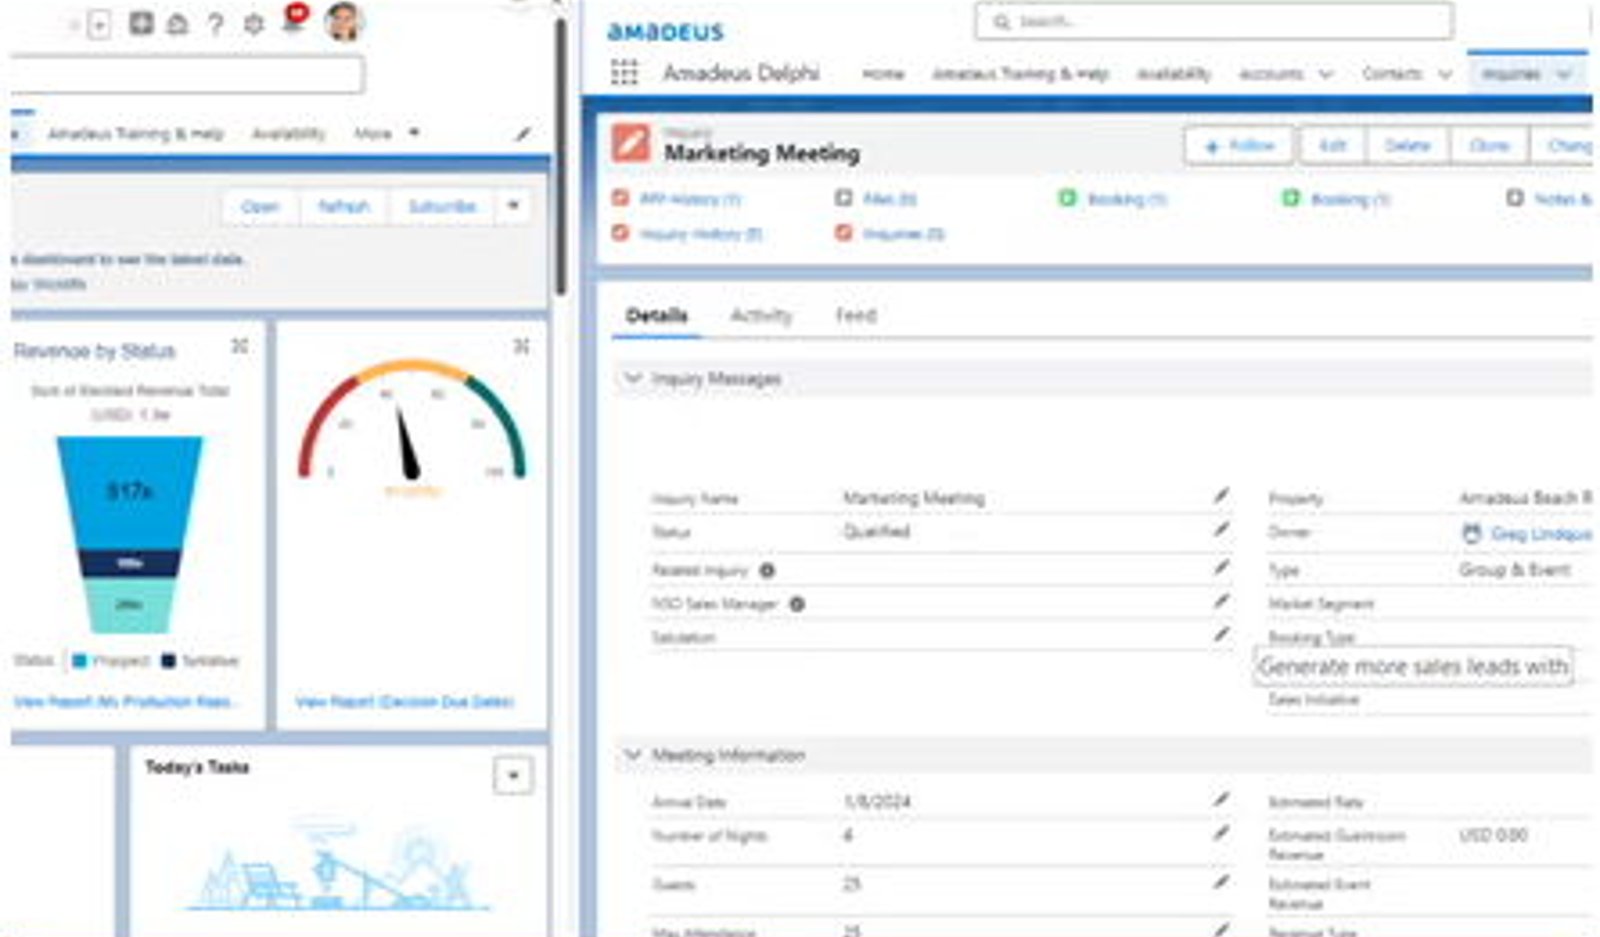Click the teal bottom funnel segment

[129, 605]
